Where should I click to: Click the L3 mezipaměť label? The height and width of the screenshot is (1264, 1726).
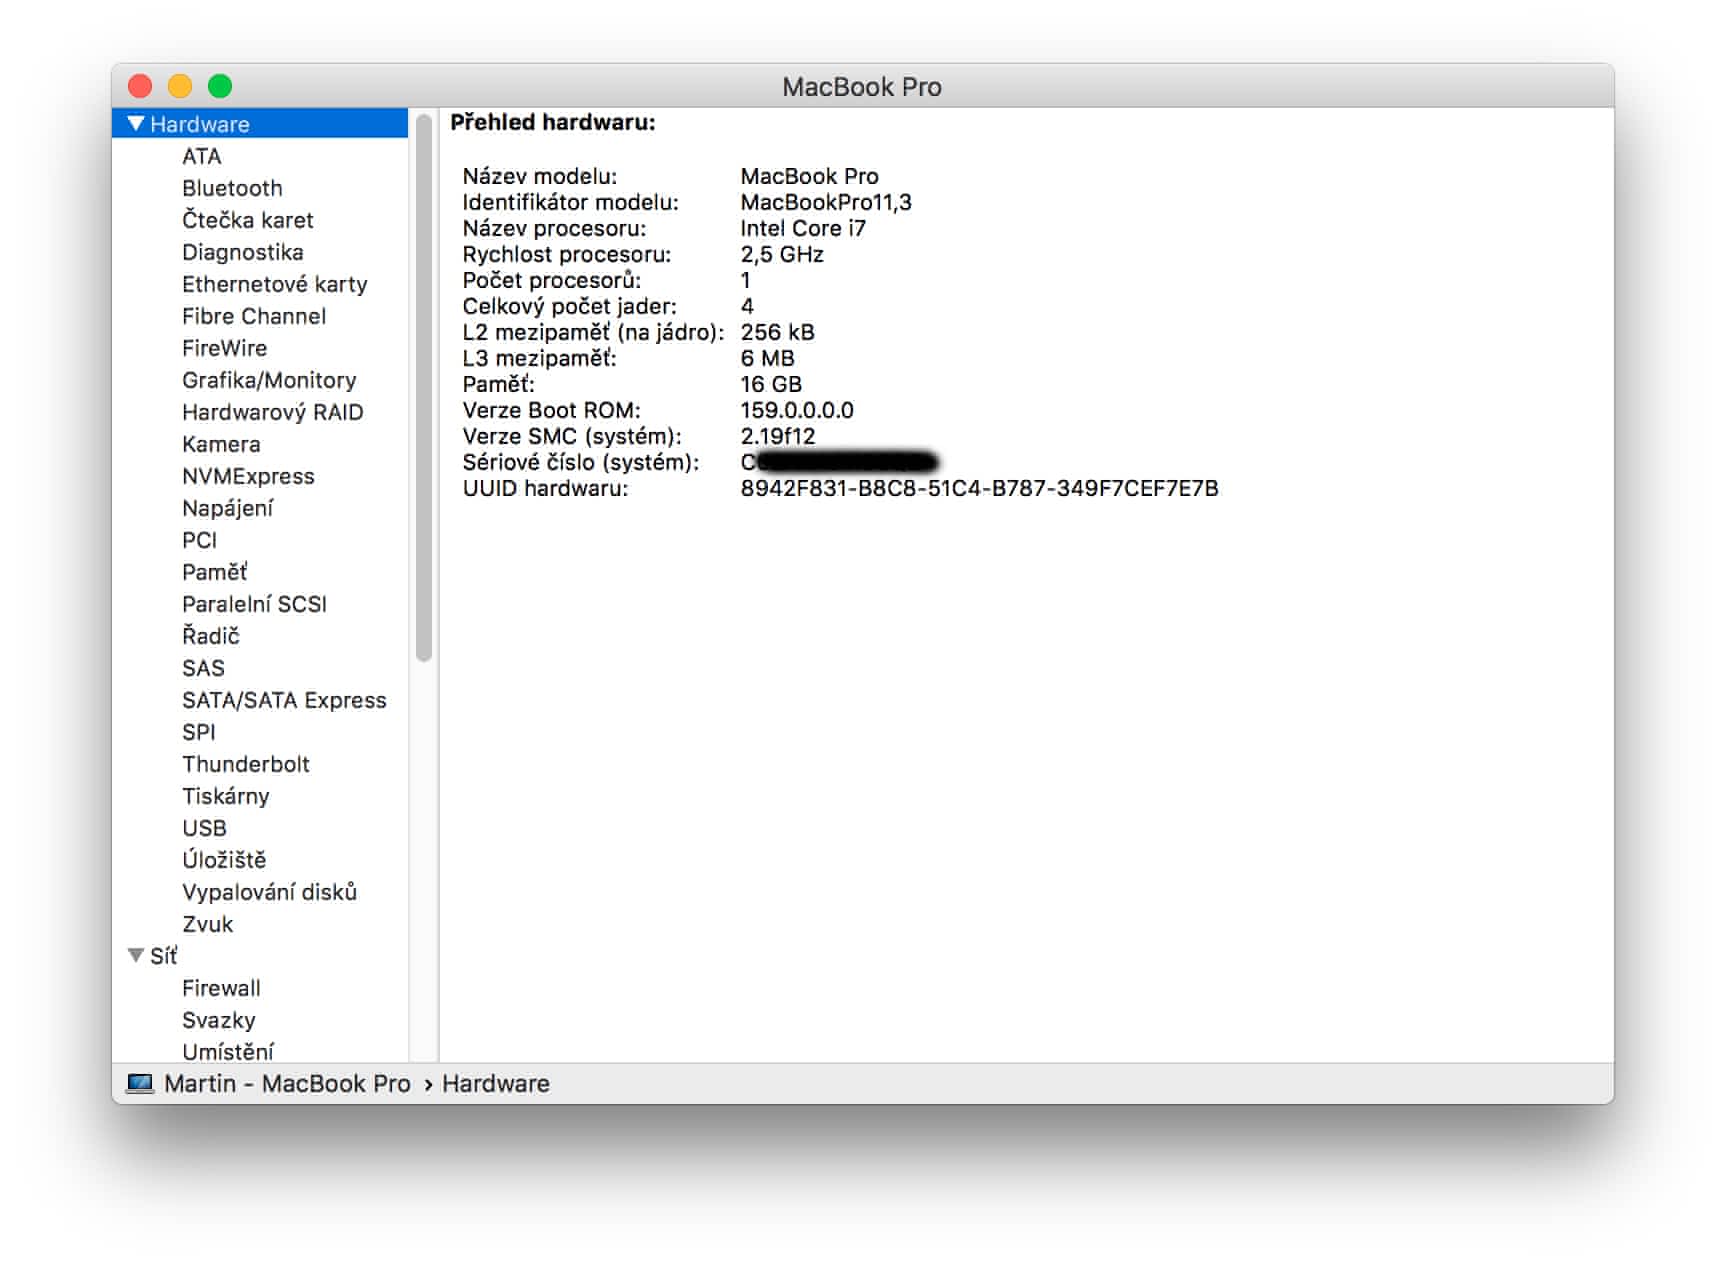540,358
